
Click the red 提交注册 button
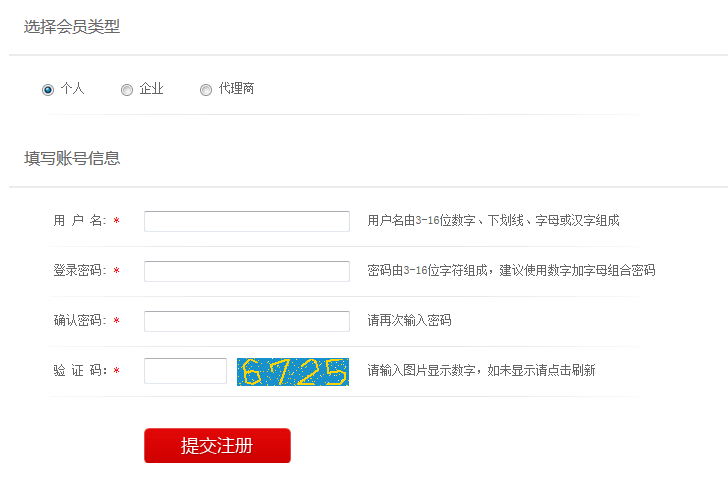point(217,445)
